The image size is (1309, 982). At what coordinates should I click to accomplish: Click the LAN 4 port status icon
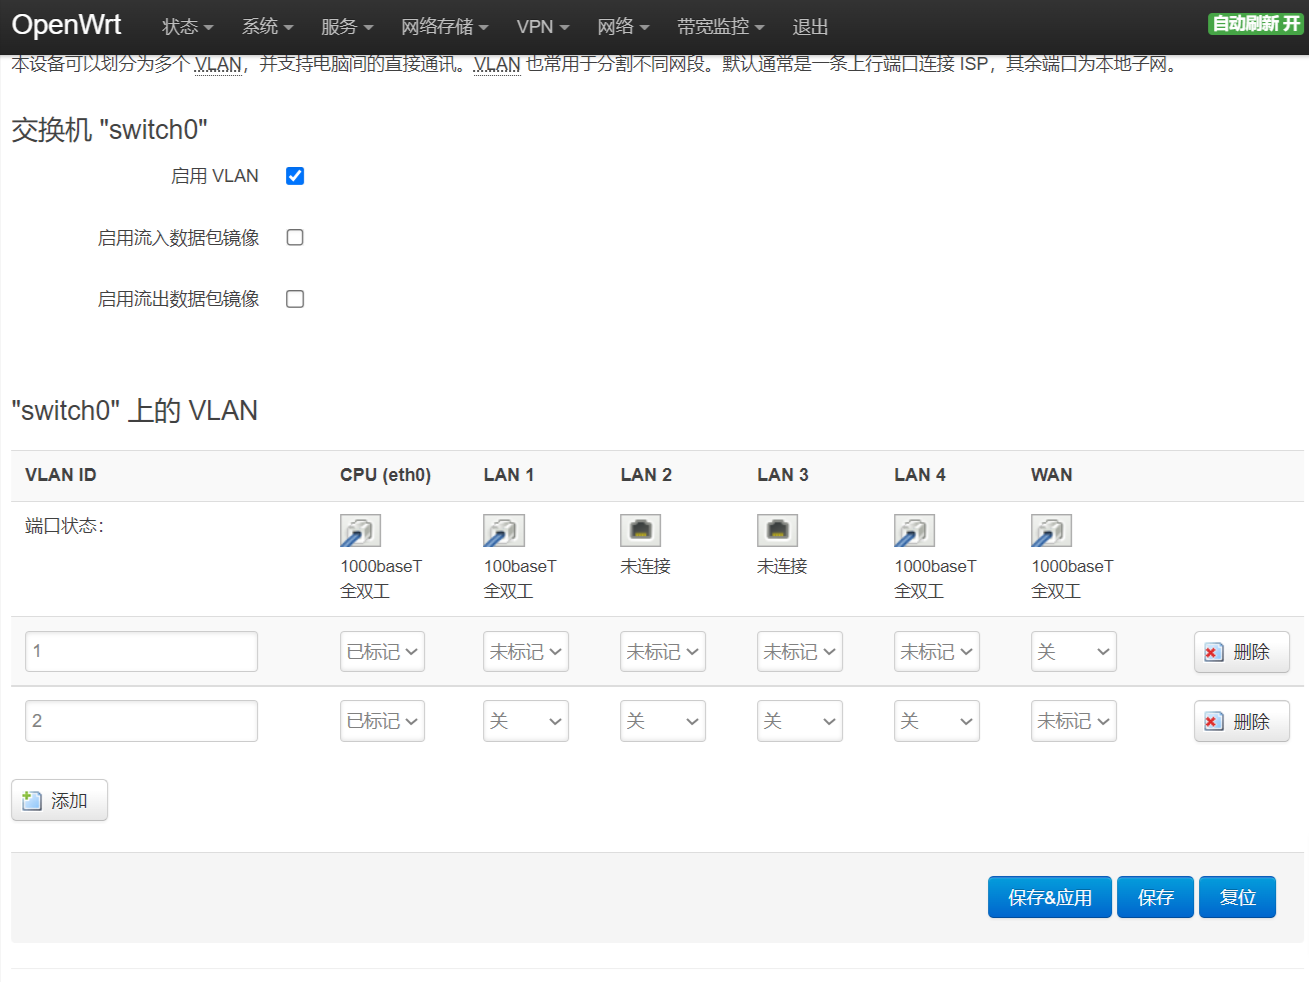(x=914, y=530)
